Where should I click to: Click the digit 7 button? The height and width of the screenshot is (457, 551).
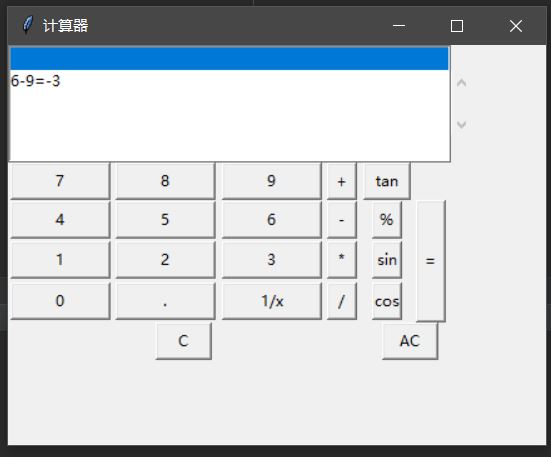click(60, 181)
